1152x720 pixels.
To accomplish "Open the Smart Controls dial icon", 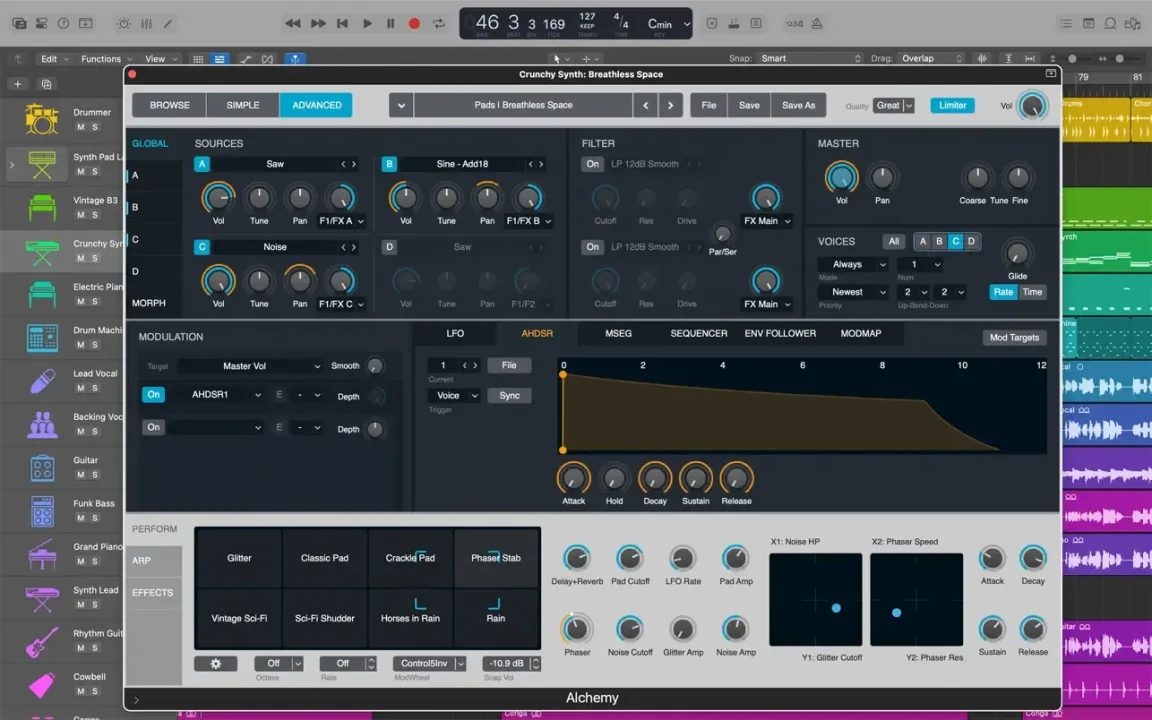I will pos(123,24).
